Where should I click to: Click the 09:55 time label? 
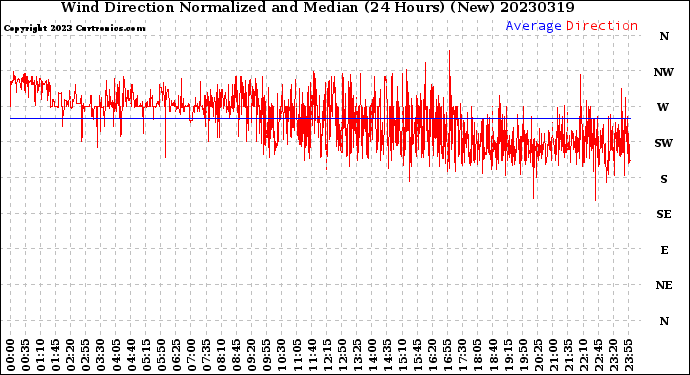[x=267, y=355]
